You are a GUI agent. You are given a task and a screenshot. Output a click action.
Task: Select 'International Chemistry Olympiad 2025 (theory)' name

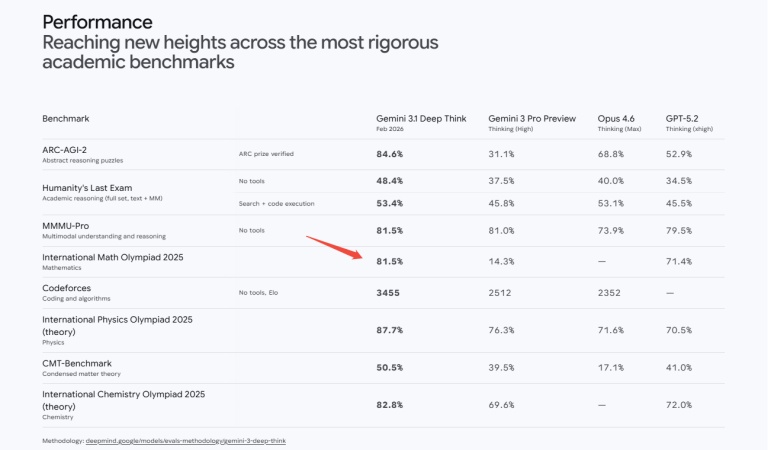click(123, 400)
